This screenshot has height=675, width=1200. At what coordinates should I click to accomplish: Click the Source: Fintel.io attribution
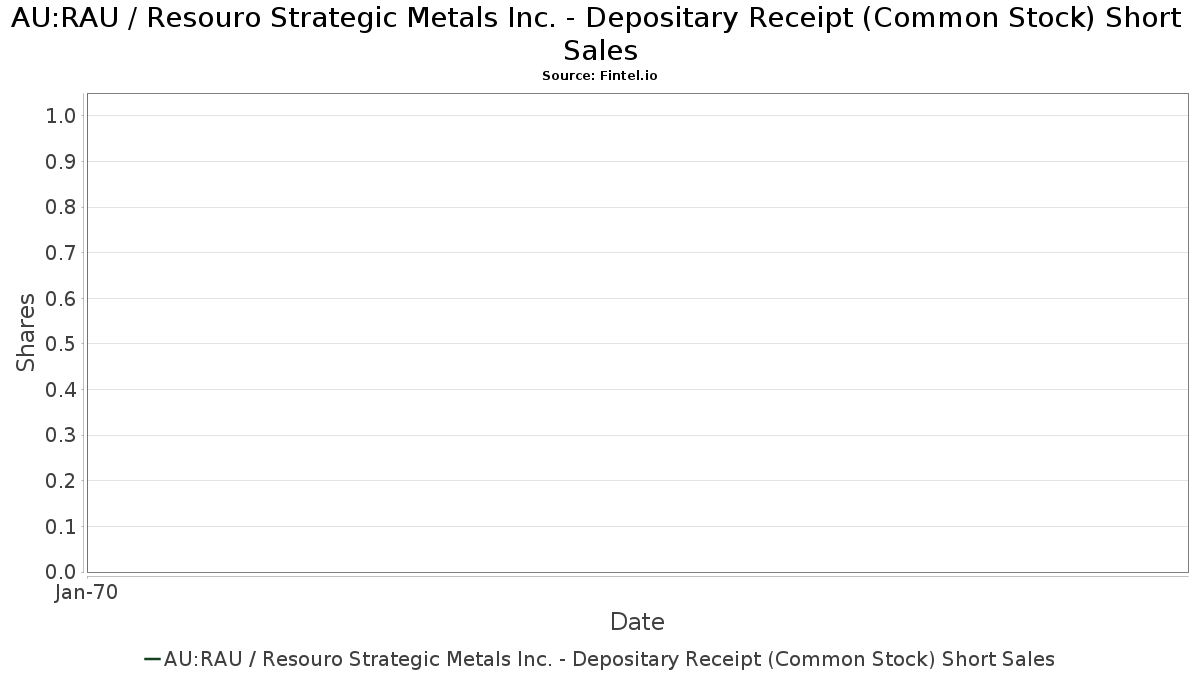pyautogui.click(x=599, y=75)
